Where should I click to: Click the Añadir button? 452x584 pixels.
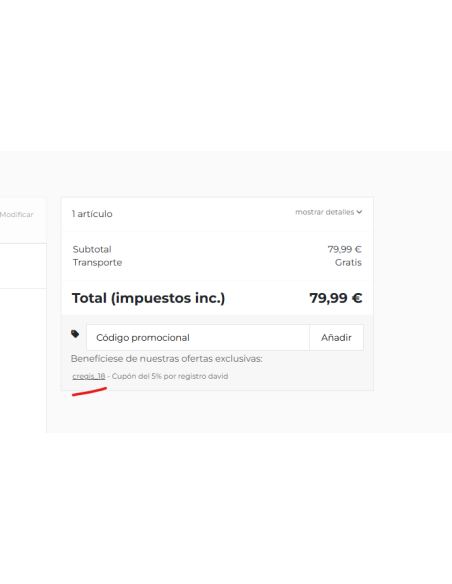click(336, 337)
